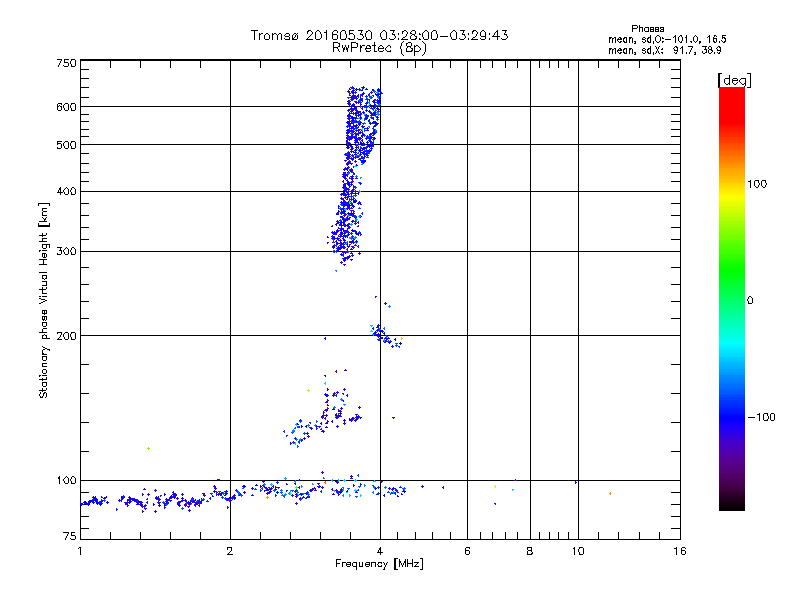Click the y-axis tick label '200'

66,336
